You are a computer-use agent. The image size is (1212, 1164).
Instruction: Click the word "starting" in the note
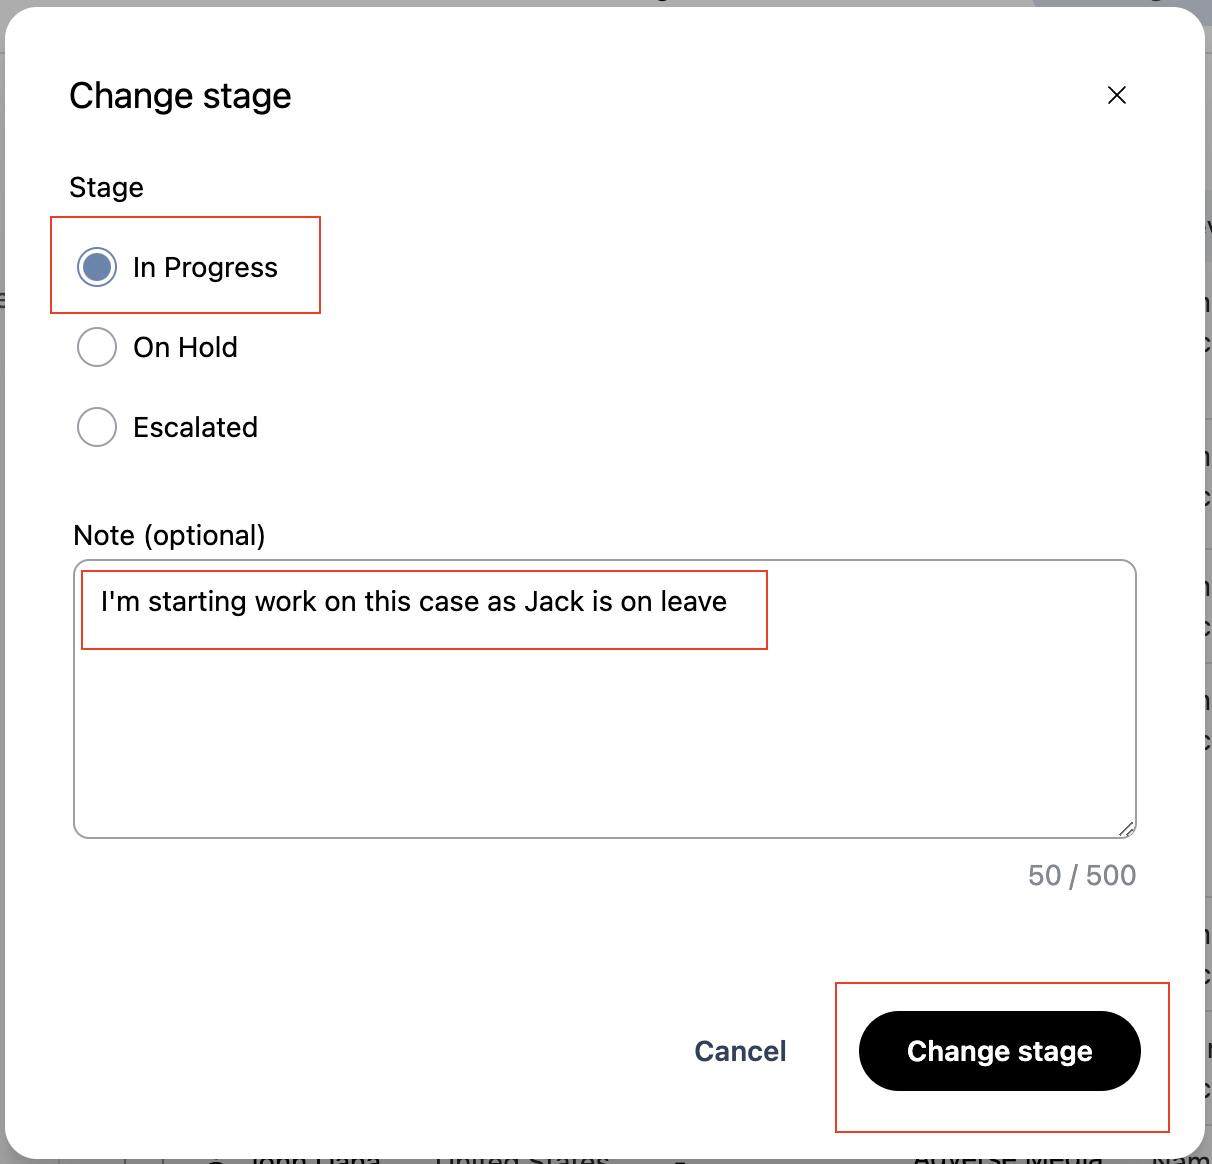(197, 602)
